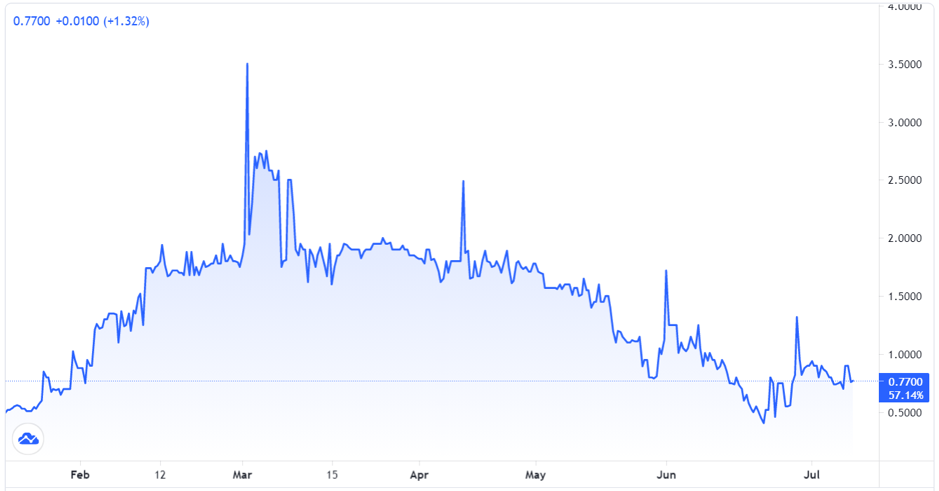939x491 pixels.
Task: Click the Mar date label on time axis
Action: tap(242, 475)
